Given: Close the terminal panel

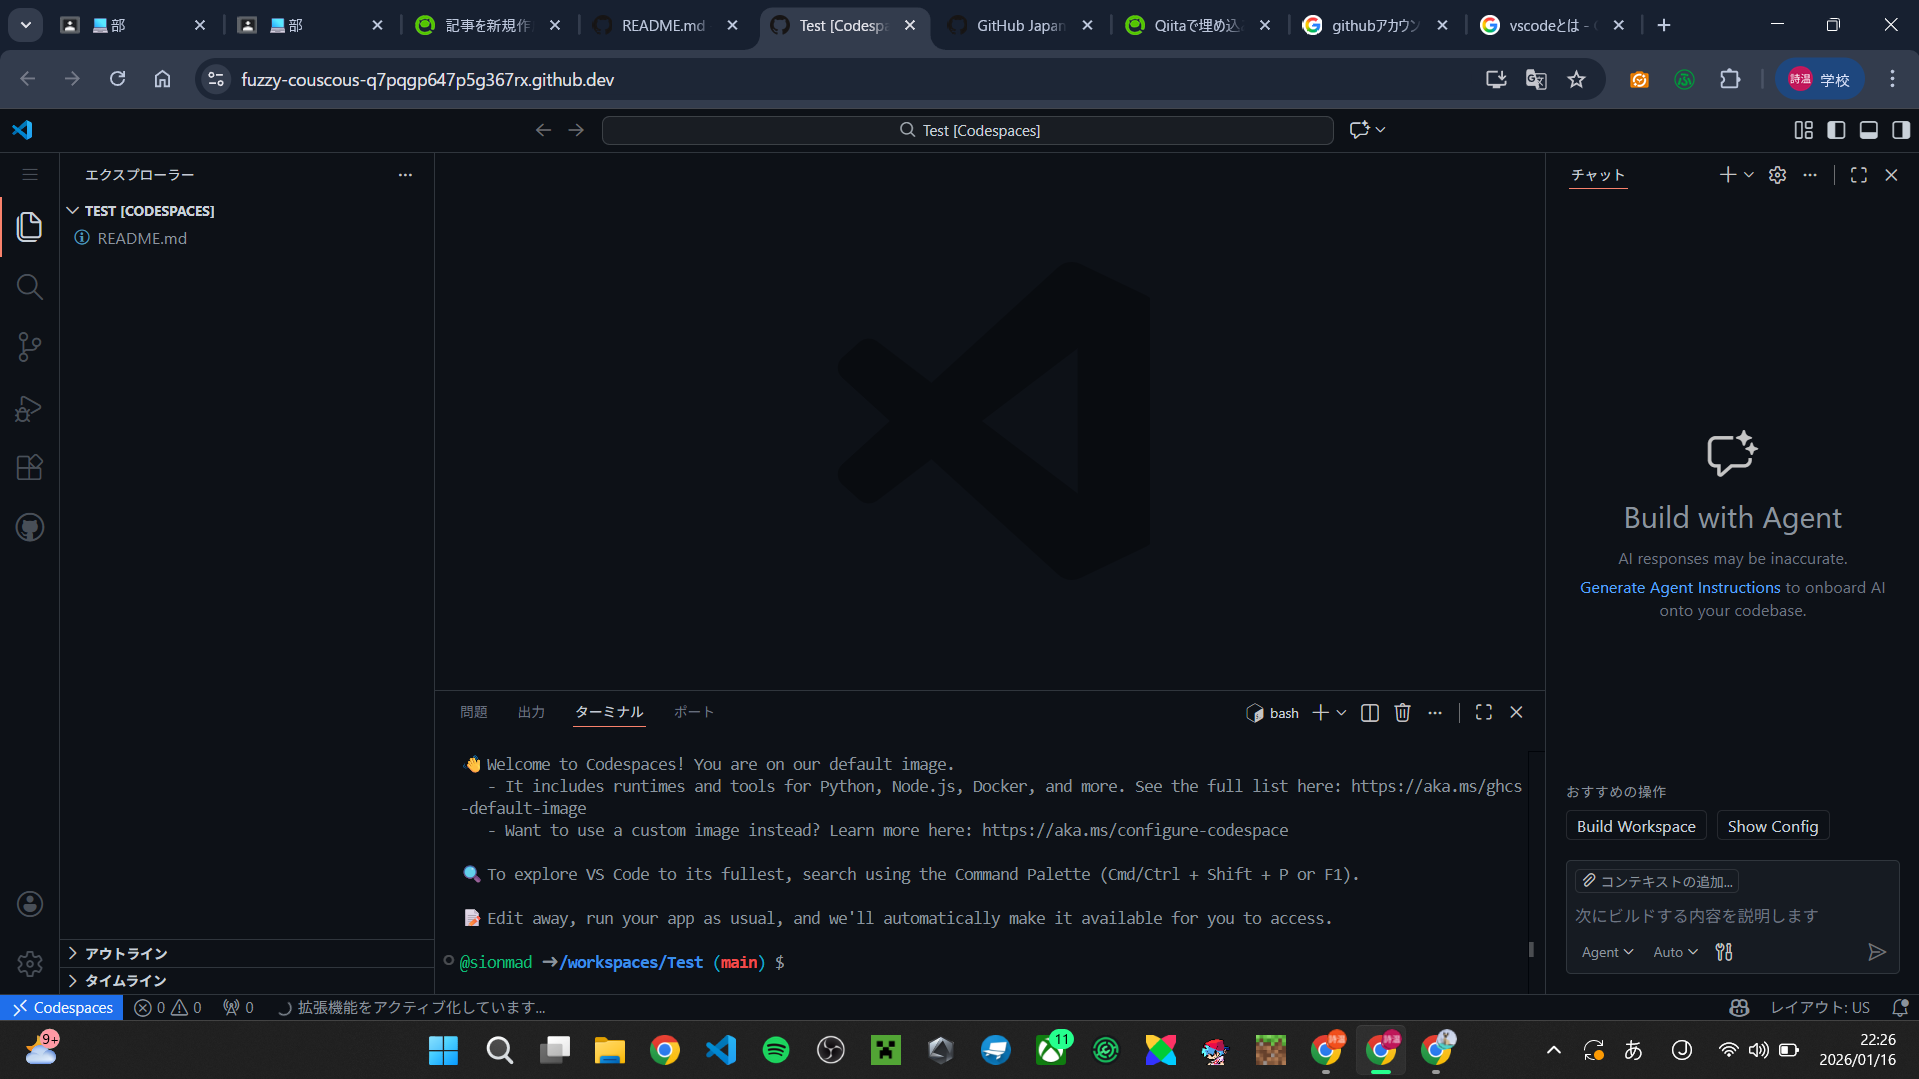Looking at the screenshot, I should (x=1516, y=713).
